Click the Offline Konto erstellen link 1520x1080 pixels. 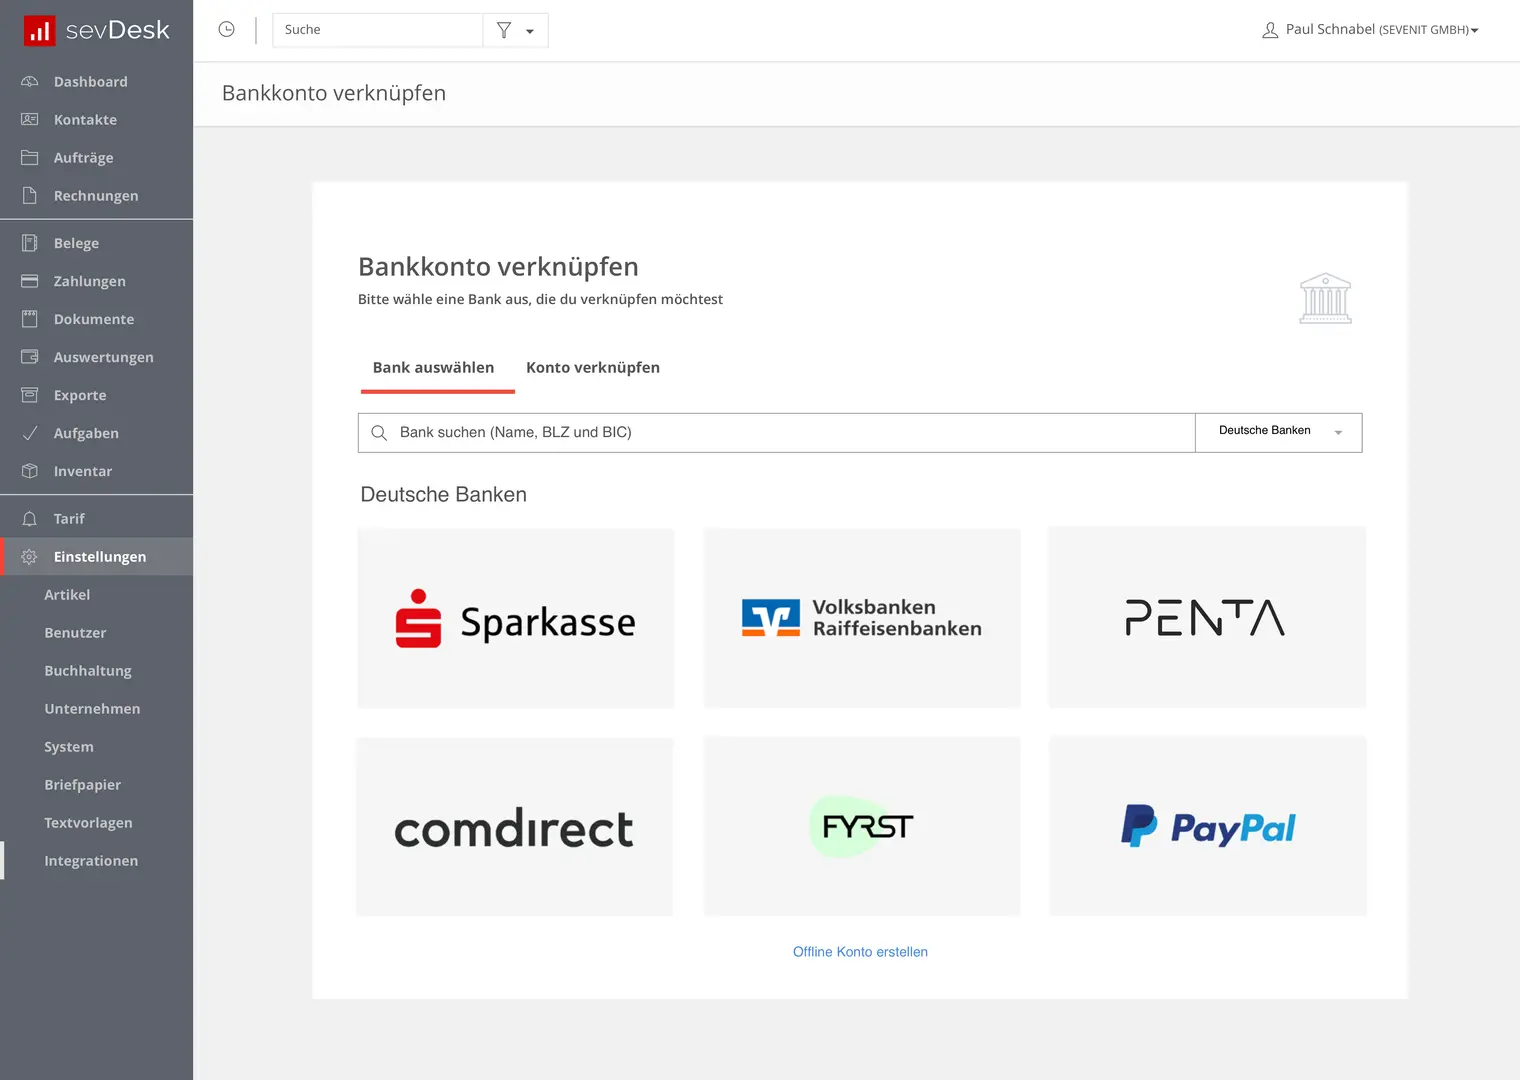[860, 952]
